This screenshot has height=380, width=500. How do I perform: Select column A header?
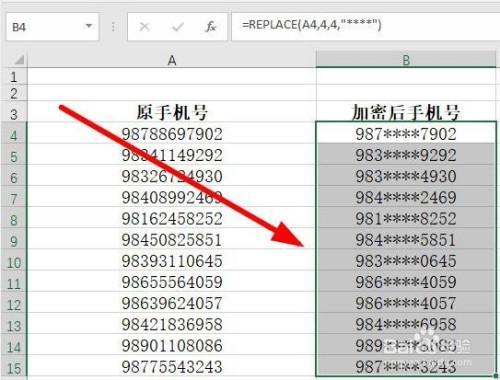point(172,60)
